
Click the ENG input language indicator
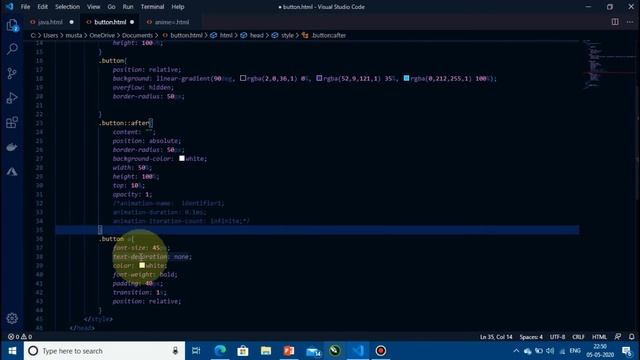[575, 351]
